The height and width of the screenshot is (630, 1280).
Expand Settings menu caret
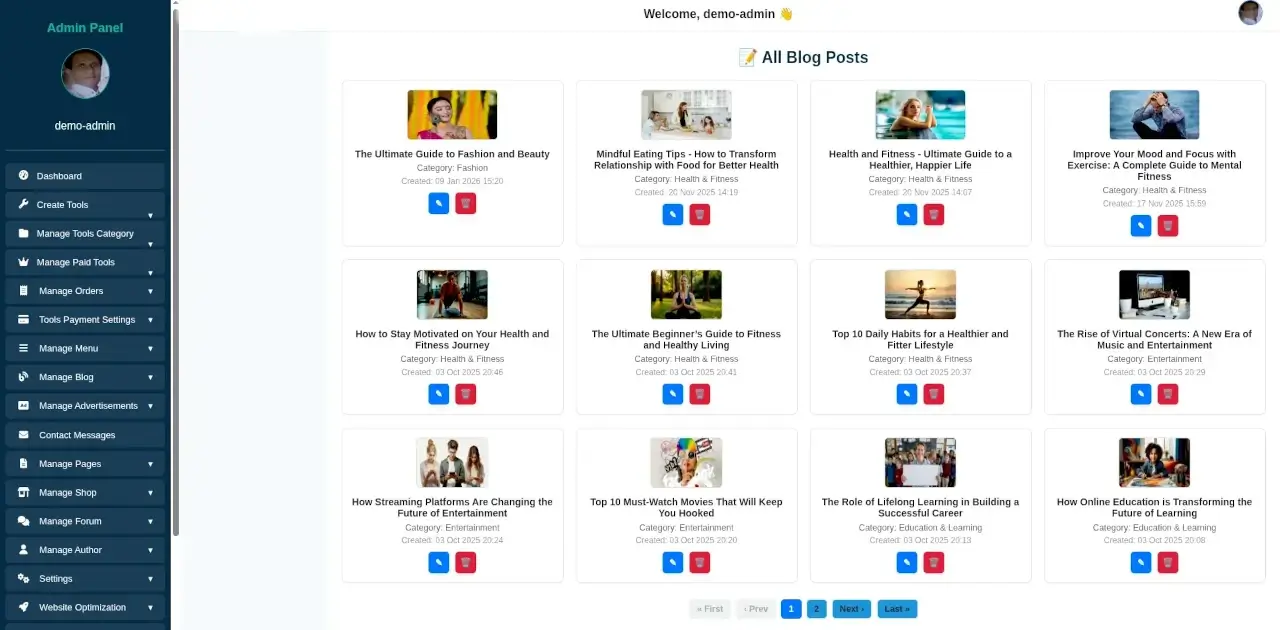point(151,579)
